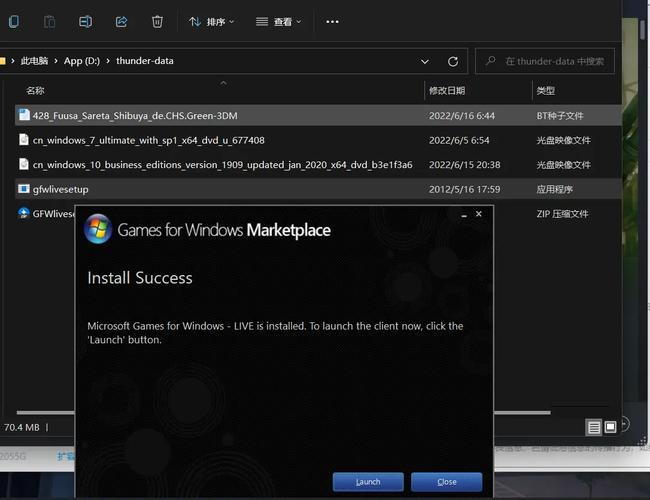The width and height of the screenshot is (650, 500).
Task: Click the thunder-data search field
Action: (x=545, y=61)
